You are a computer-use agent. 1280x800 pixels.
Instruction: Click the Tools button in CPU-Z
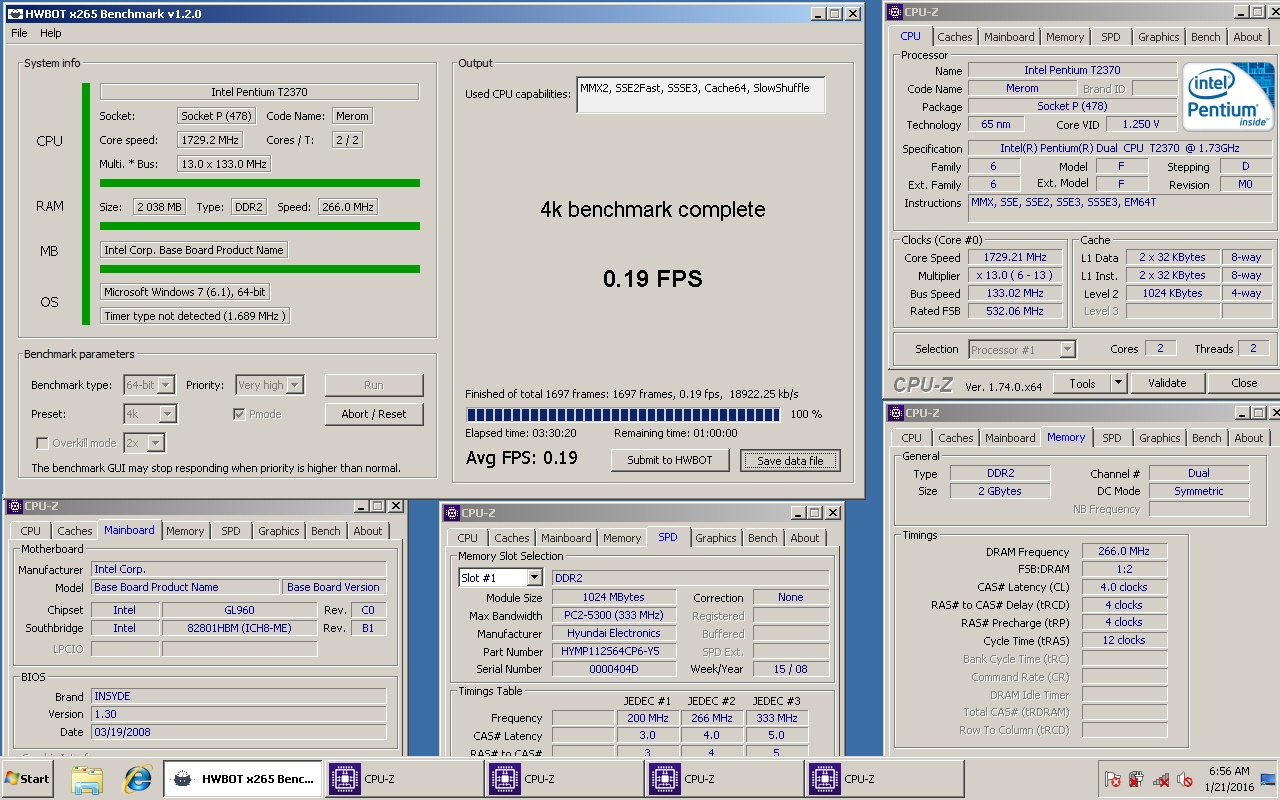[1082, 383]
